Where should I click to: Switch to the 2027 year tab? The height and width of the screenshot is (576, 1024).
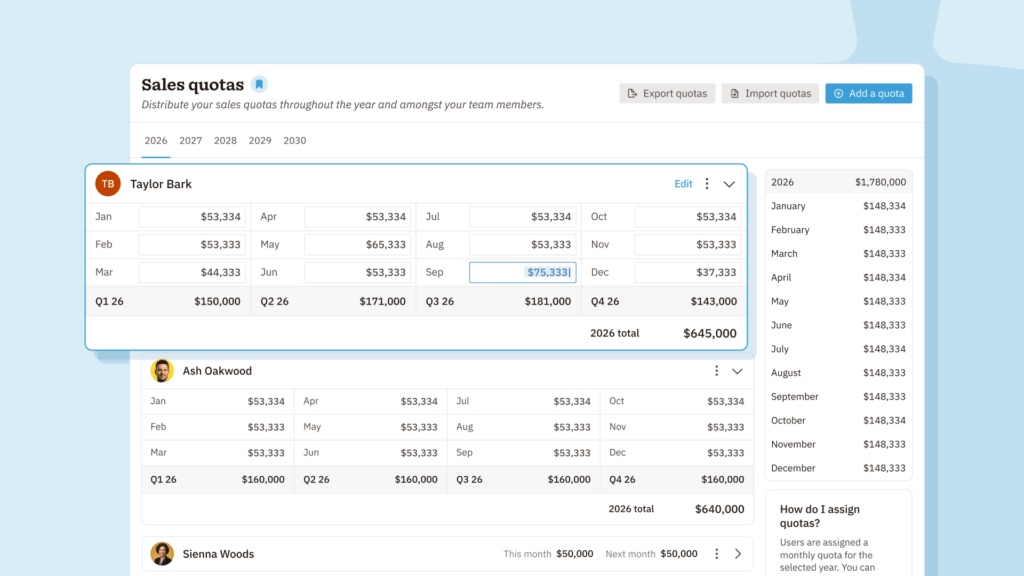191,140
